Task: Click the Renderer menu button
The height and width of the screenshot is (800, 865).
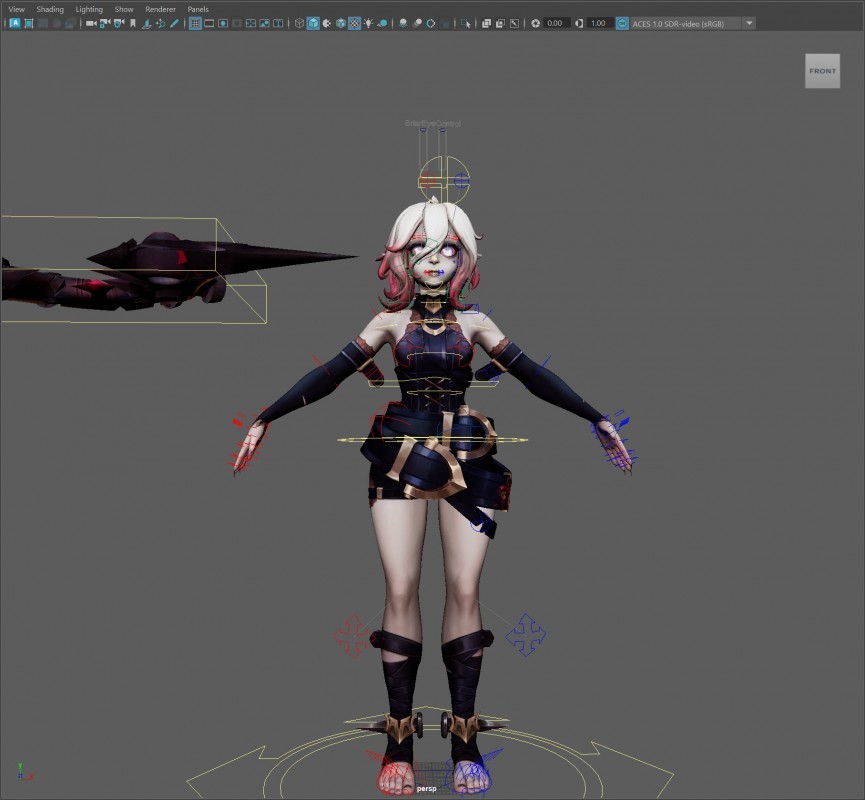Action: pyautogui.click(x=160, y=9)
